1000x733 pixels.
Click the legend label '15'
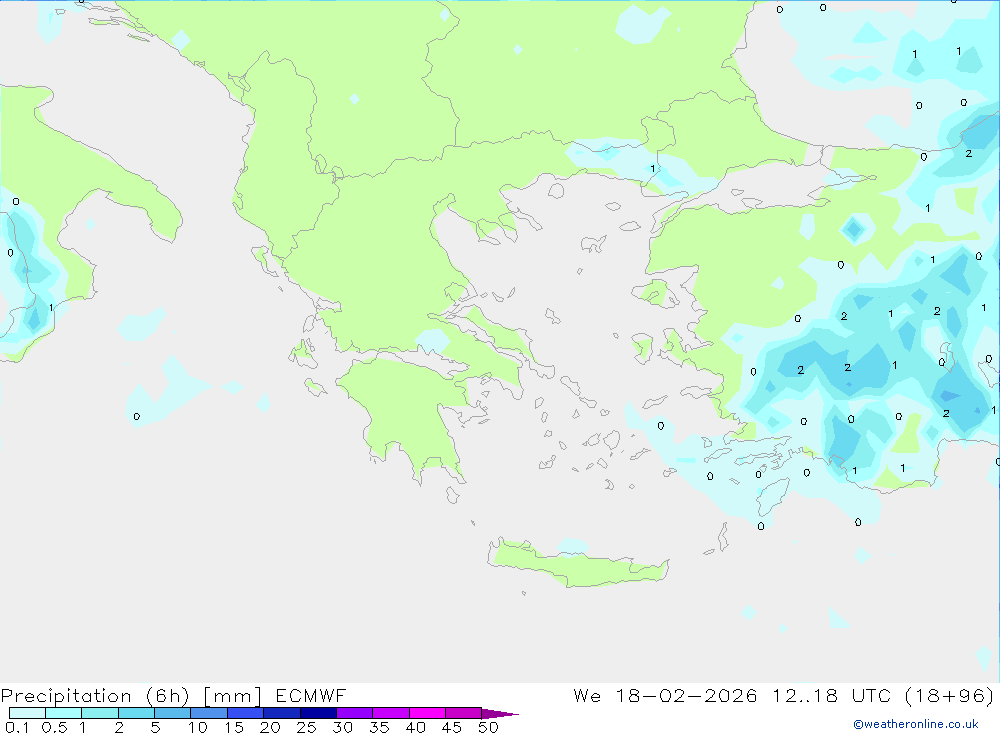point(234,727)
